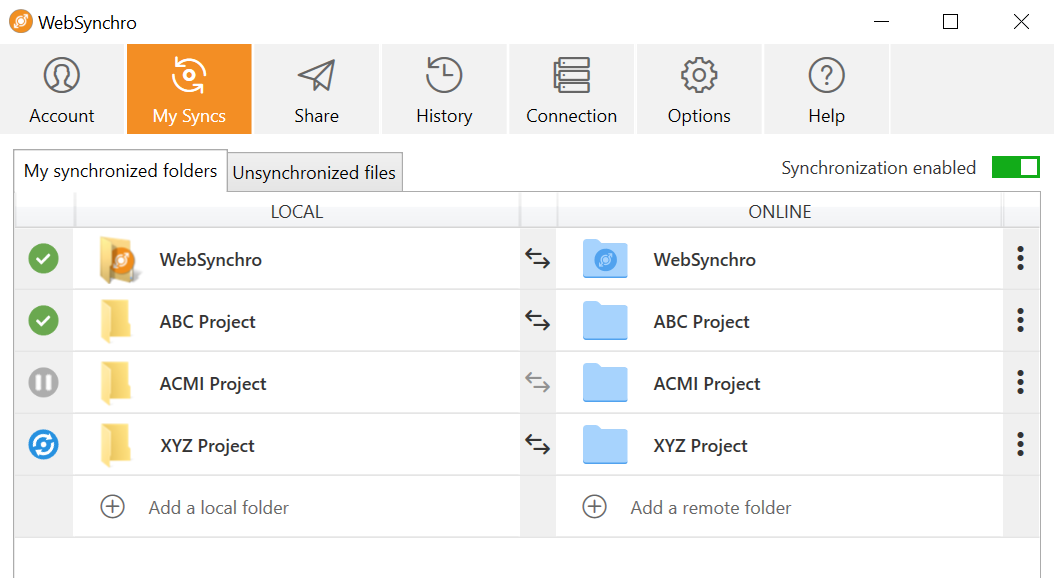Toggle the Synchronization enabled switch
The image size is (1054, 578).
coord(1016,167)
